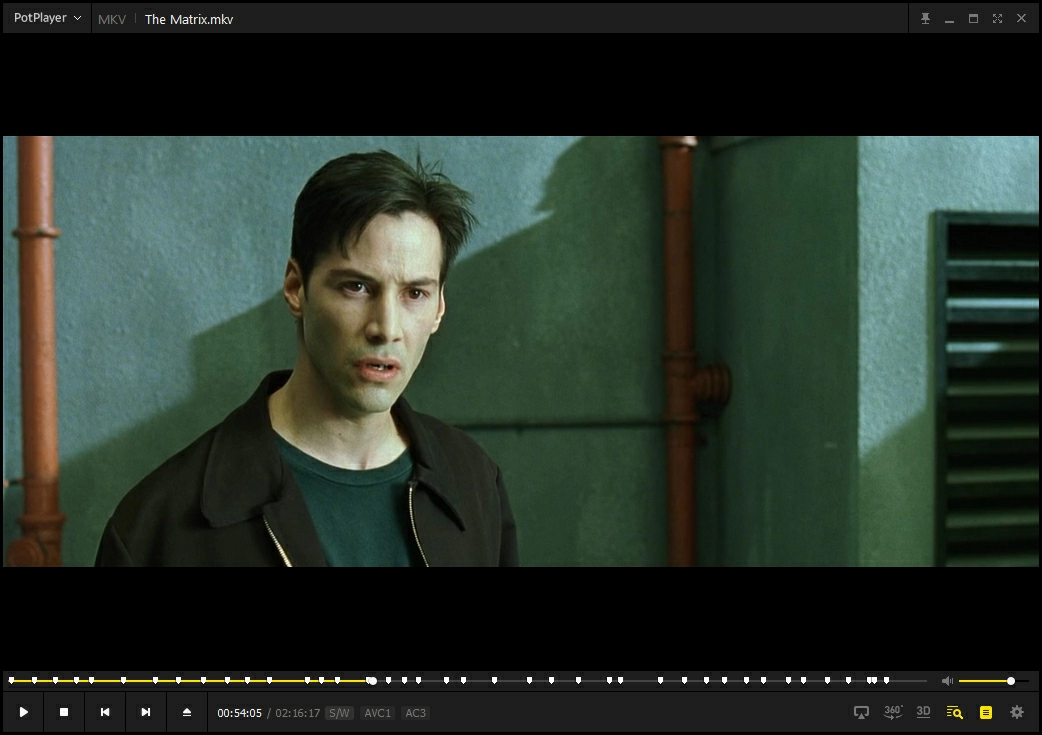Image resolution: width=1042 pixels, height=735 pixels.
Task: Pin the window always on top
Action: point(925,19)
